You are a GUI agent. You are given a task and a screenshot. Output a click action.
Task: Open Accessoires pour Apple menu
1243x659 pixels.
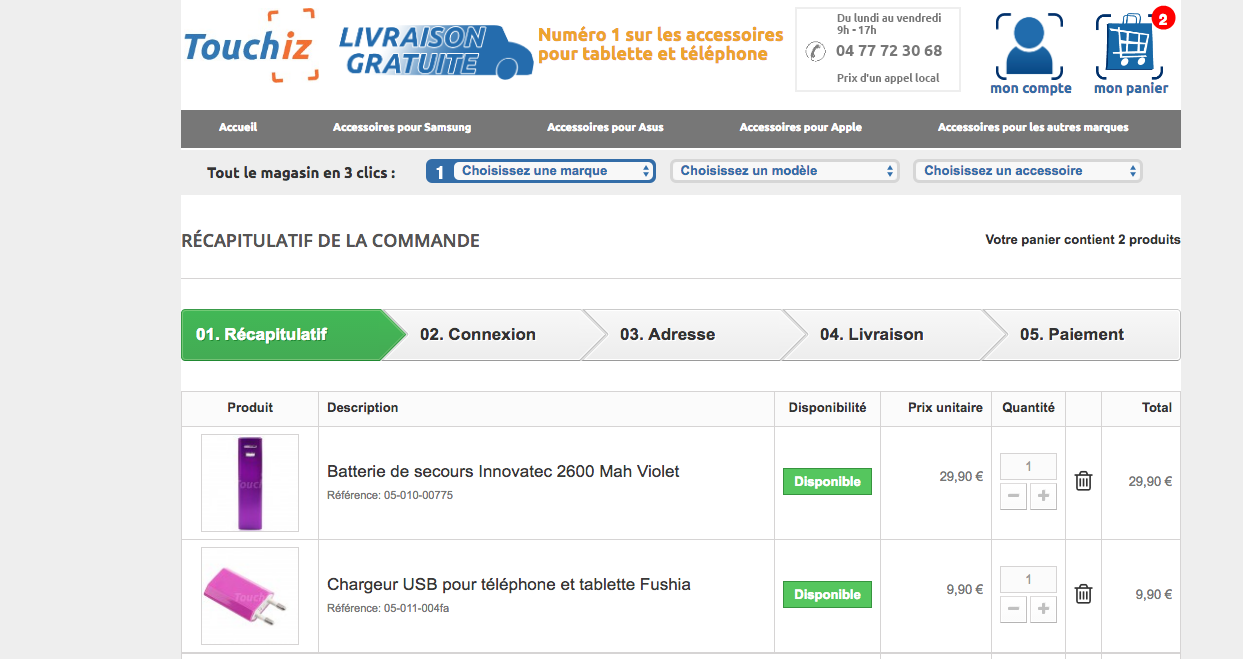(x=800, y=127)
